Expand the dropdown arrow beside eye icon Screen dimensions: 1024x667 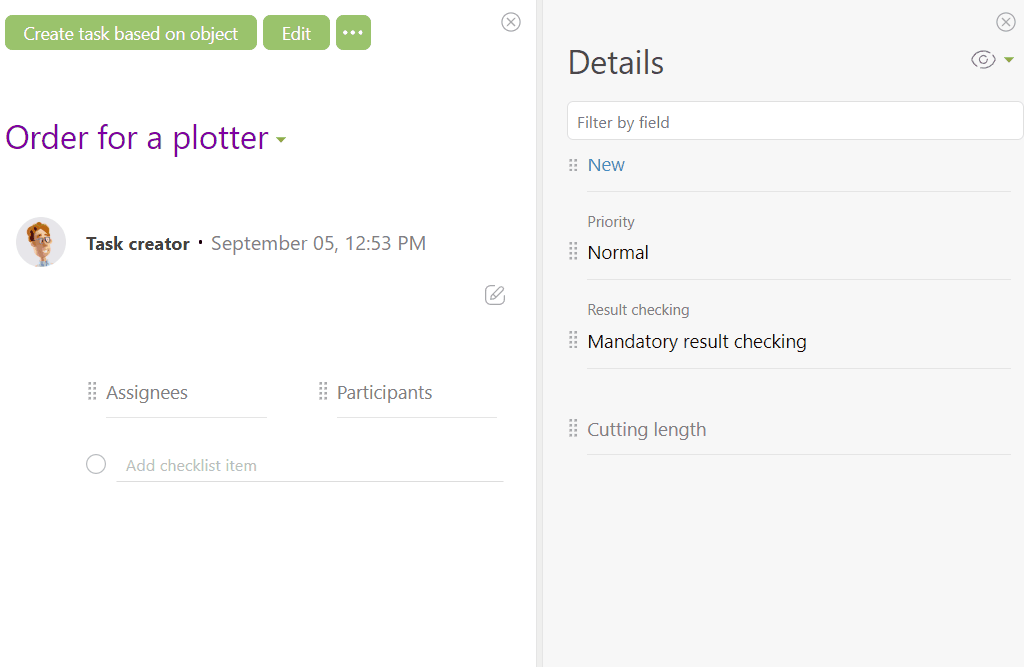(1009, 59)
